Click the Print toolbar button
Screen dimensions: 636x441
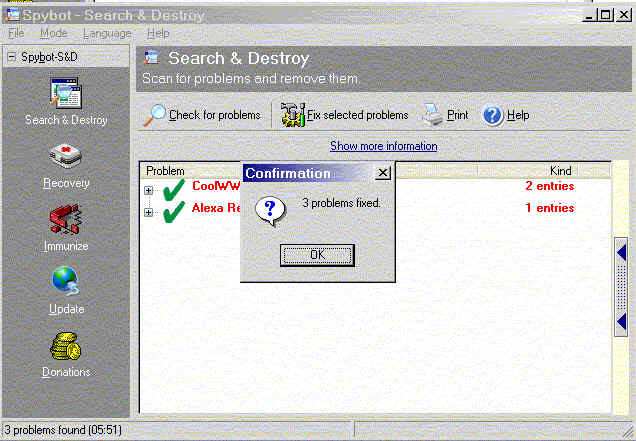[x=445, y=115]
